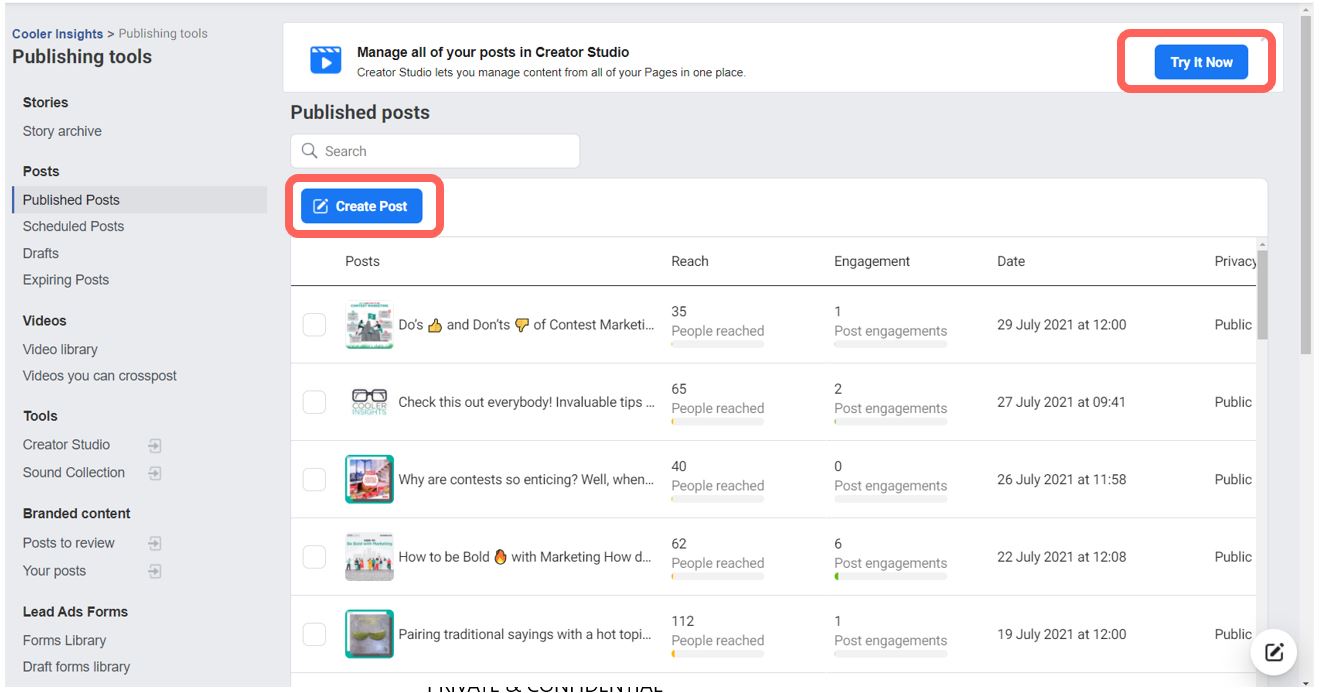
Task: Click the Create Post button
Action: pyautogui.click(x=361, y=206)
